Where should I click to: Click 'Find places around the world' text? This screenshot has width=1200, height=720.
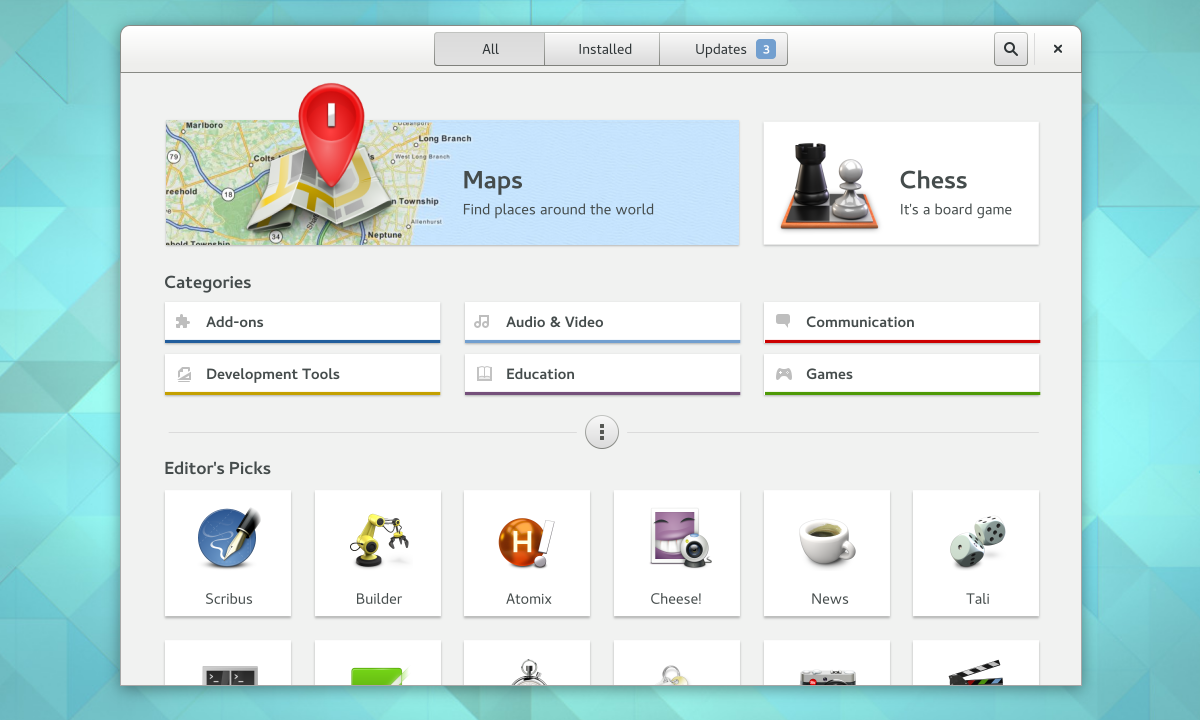pyautogui.click(x=558, y=209)
